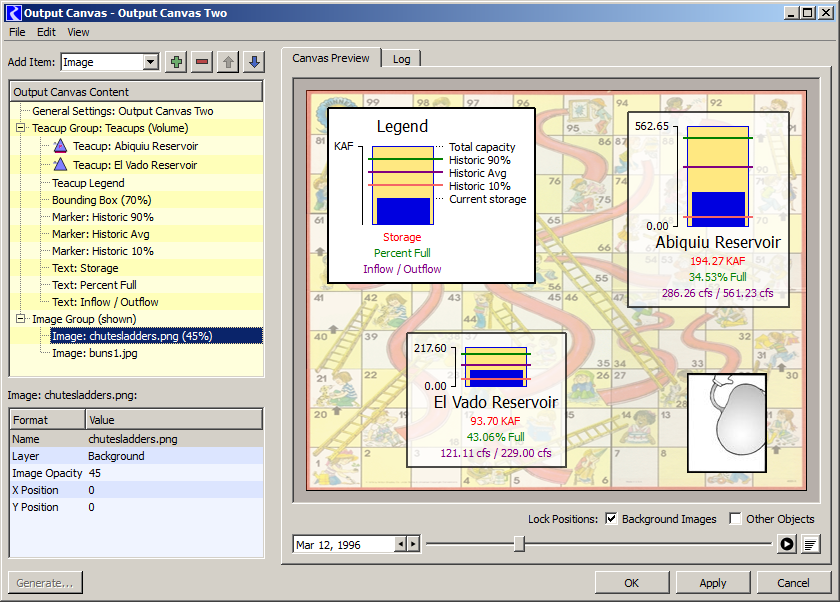Collapse the Image Group tree node

20,319
